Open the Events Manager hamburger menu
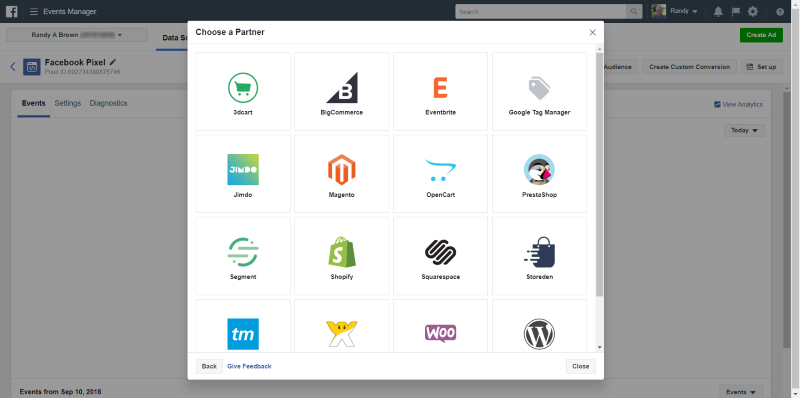The image size is (800, 398). (x=34, y=11)
